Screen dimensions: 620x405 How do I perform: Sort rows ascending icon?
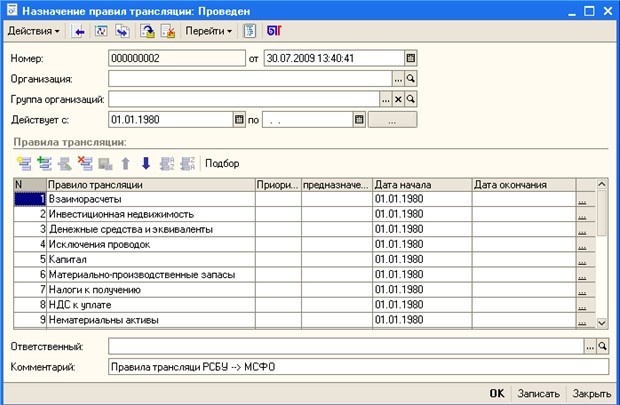(167, 163)
